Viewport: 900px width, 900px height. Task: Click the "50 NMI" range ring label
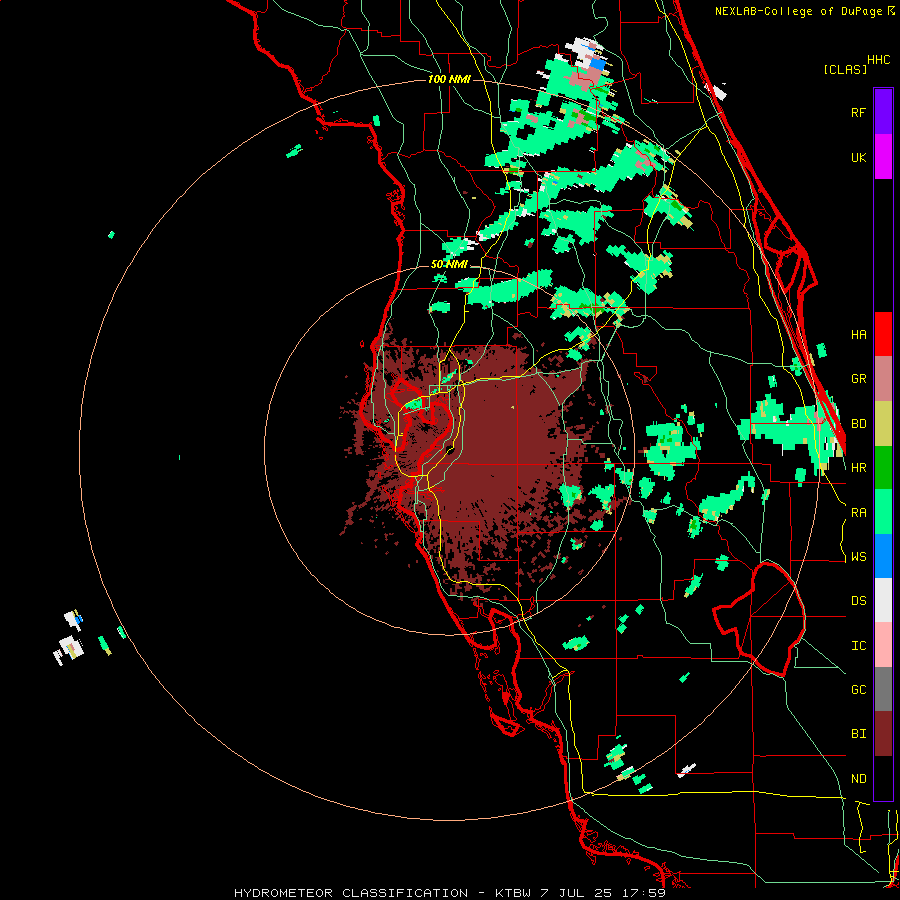449,265
